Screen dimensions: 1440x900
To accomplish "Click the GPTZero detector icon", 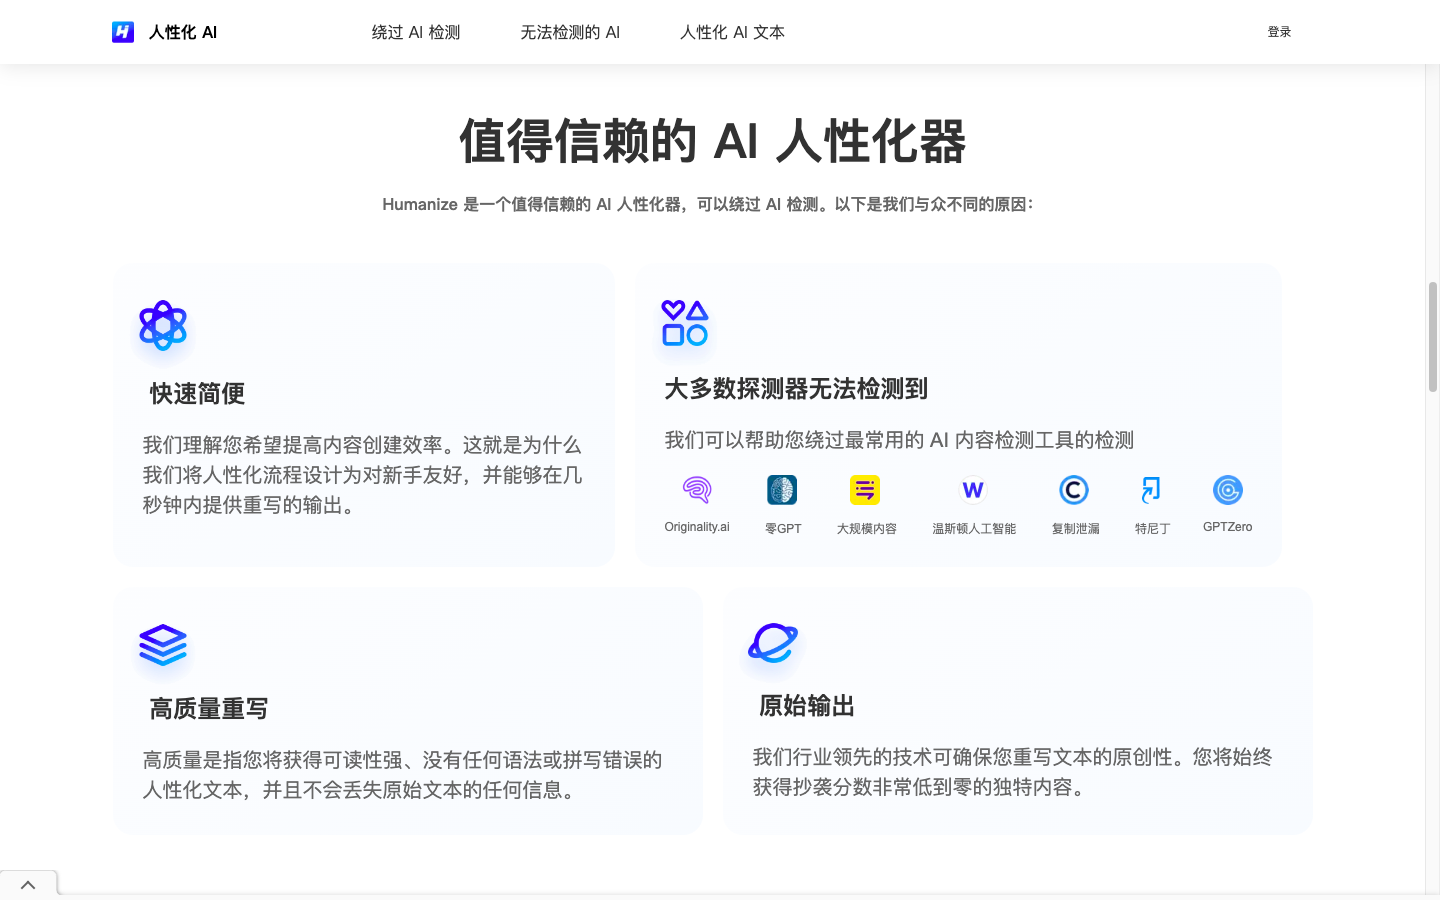I will point(1227,490).
